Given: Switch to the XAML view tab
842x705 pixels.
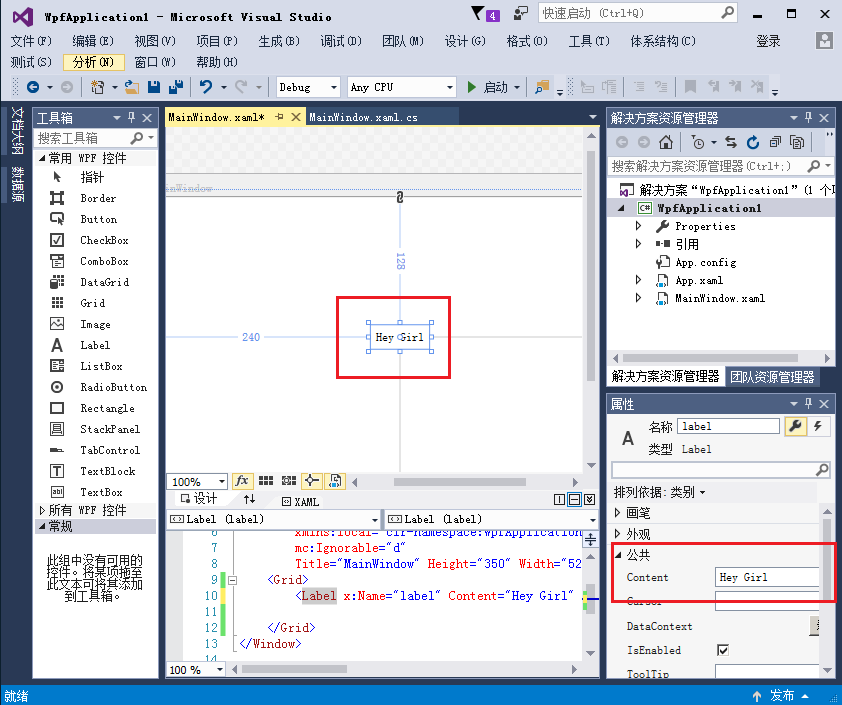Looking at the screenshot, I should [301, 502].
